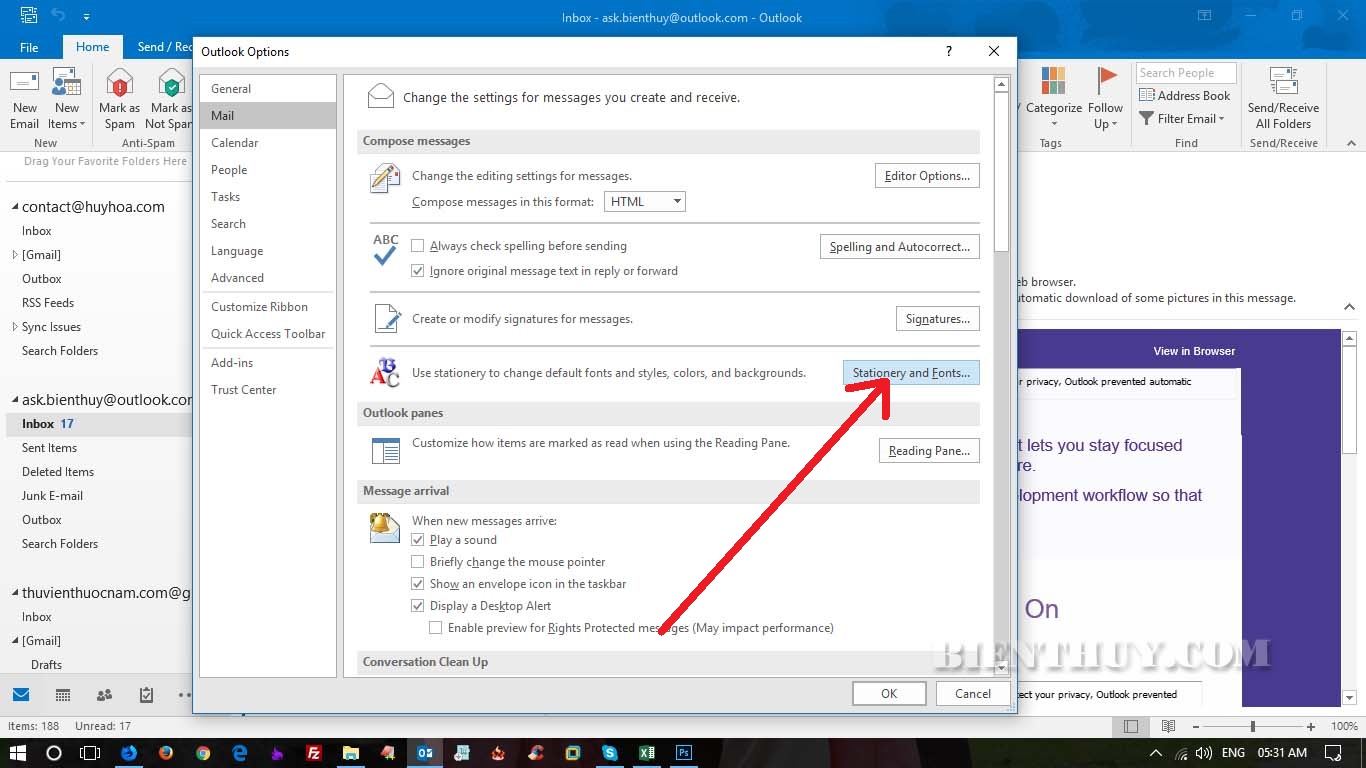Select People category in Outlook Options
1366x768 pixels.
(268, 170)
